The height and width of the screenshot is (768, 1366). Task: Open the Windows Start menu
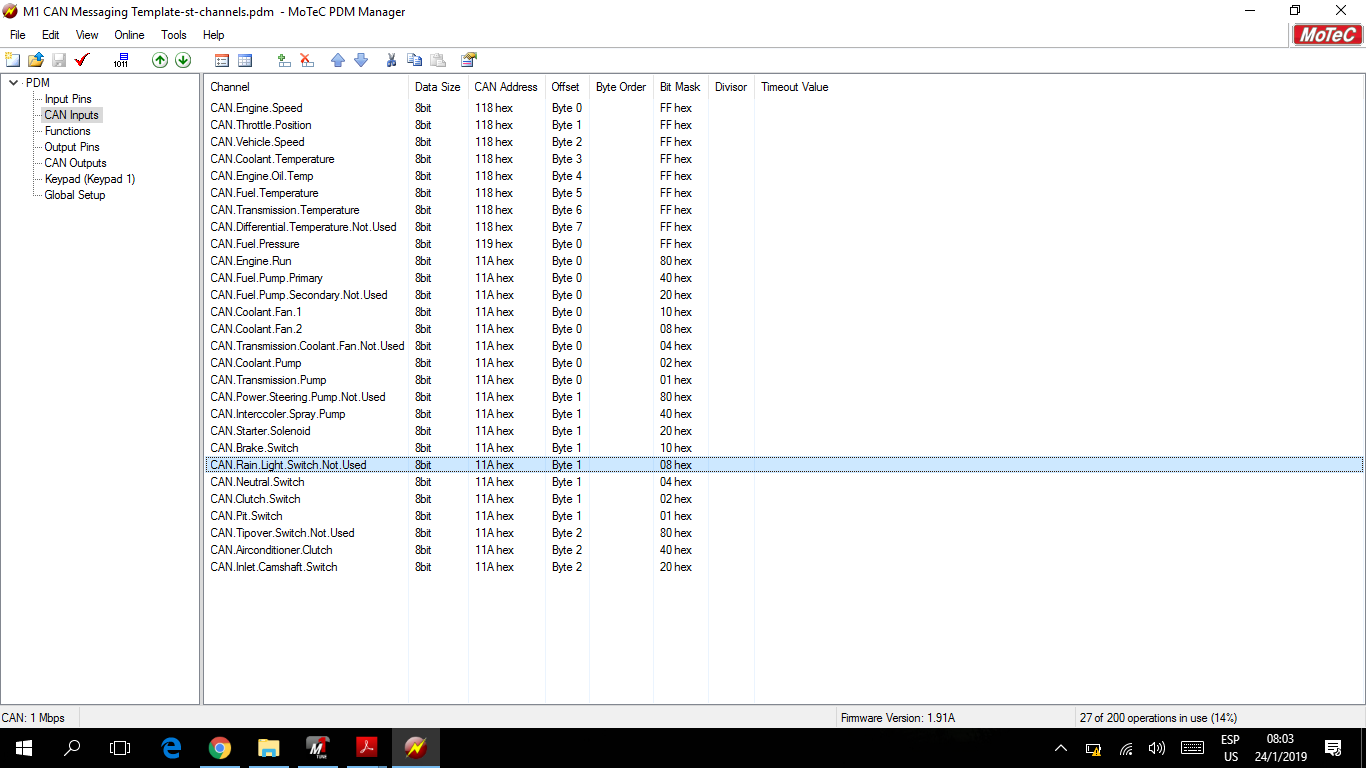(x=24, y=747)
